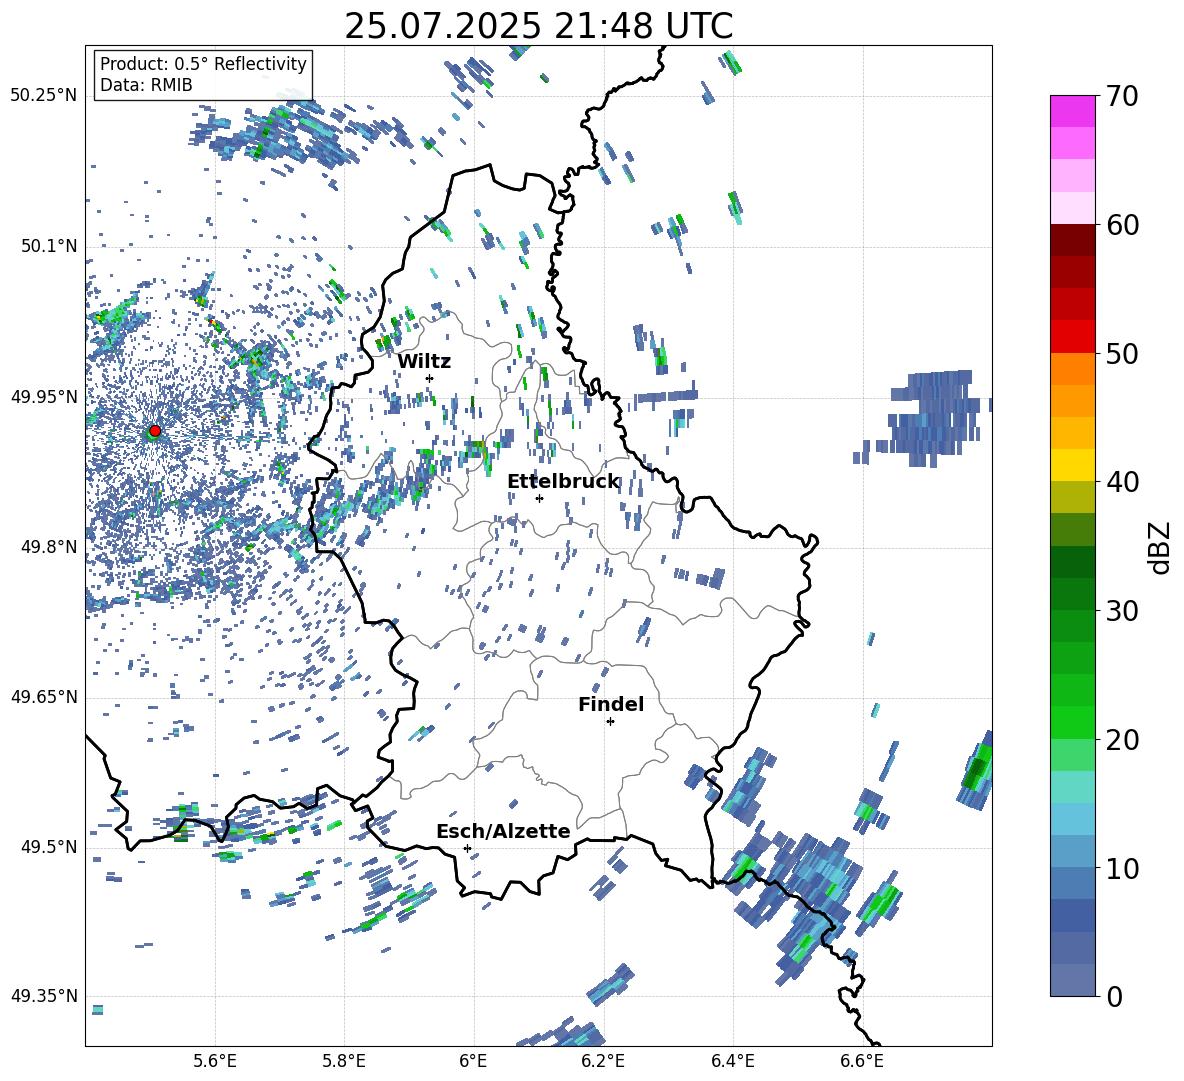The image size is (1184, 1081).
Task: Pick the dark maroon color band below 60
Action: (x=1072, y=240)
